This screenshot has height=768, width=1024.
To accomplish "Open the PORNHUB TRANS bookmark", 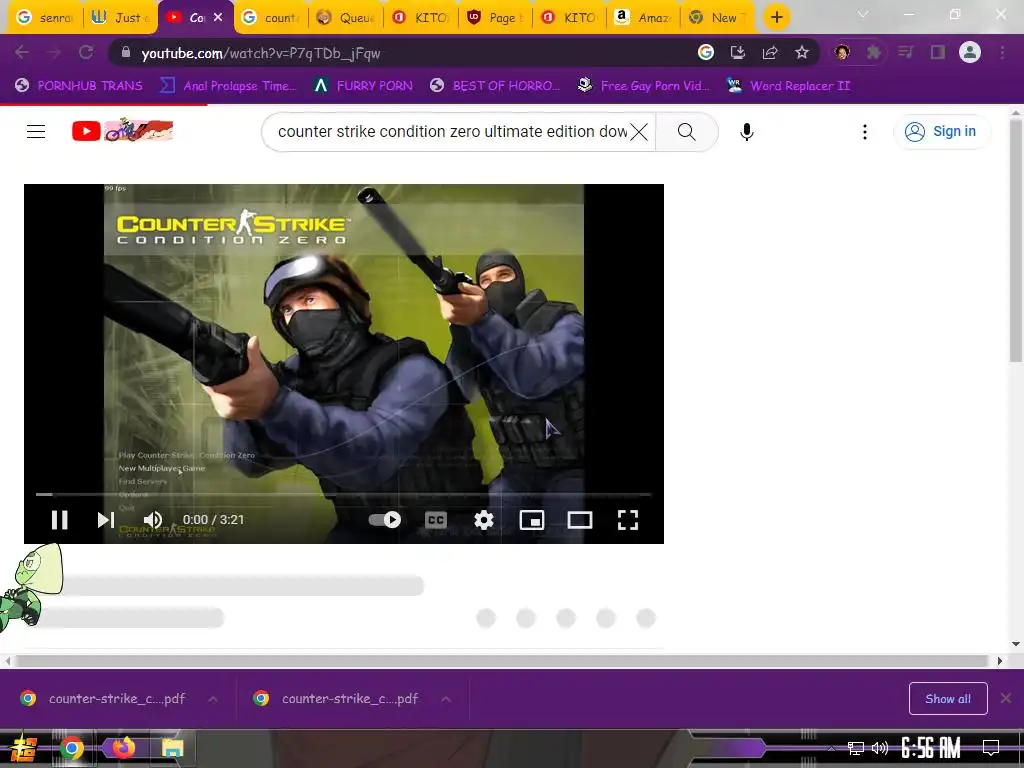I will click(79, 86).
